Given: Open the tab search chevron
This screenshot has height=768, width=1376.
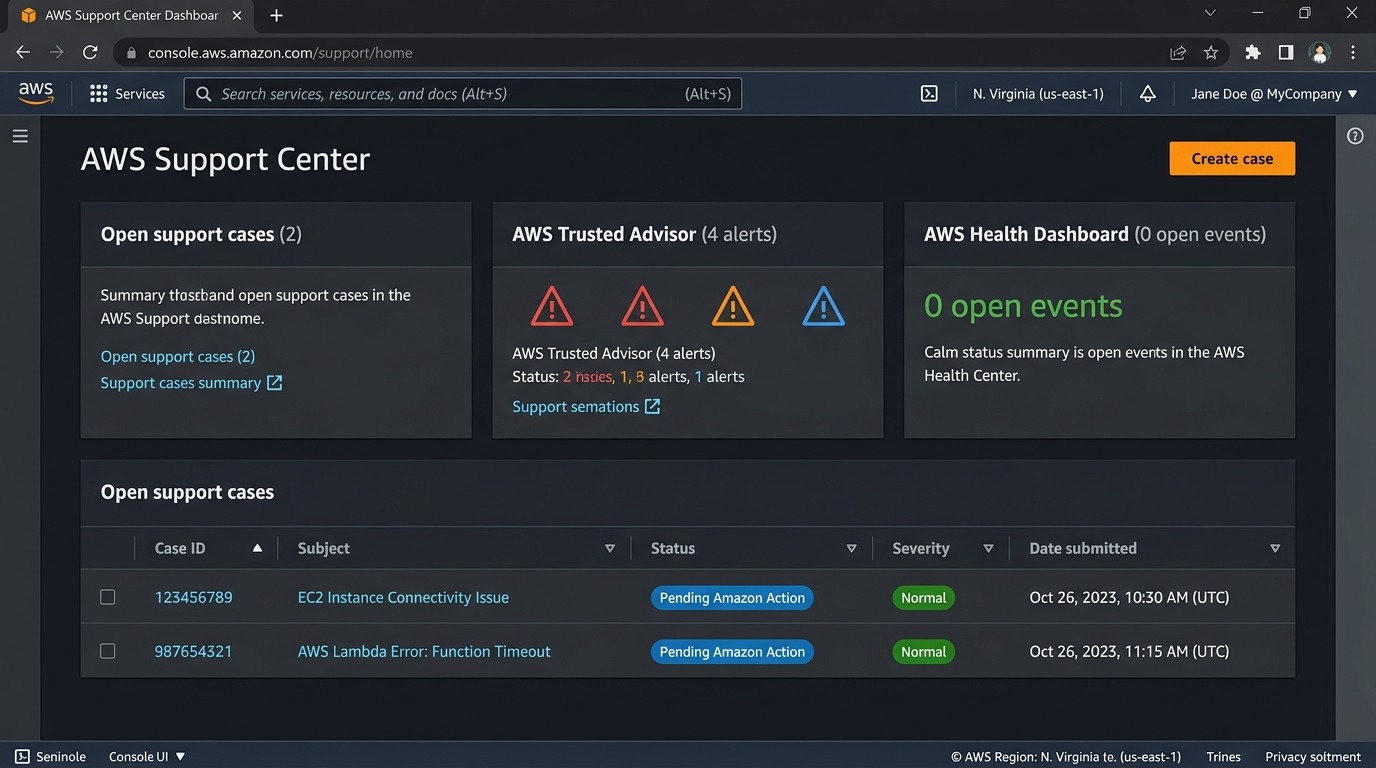Looking at the screenshot, I should [x=1210, y=13].
